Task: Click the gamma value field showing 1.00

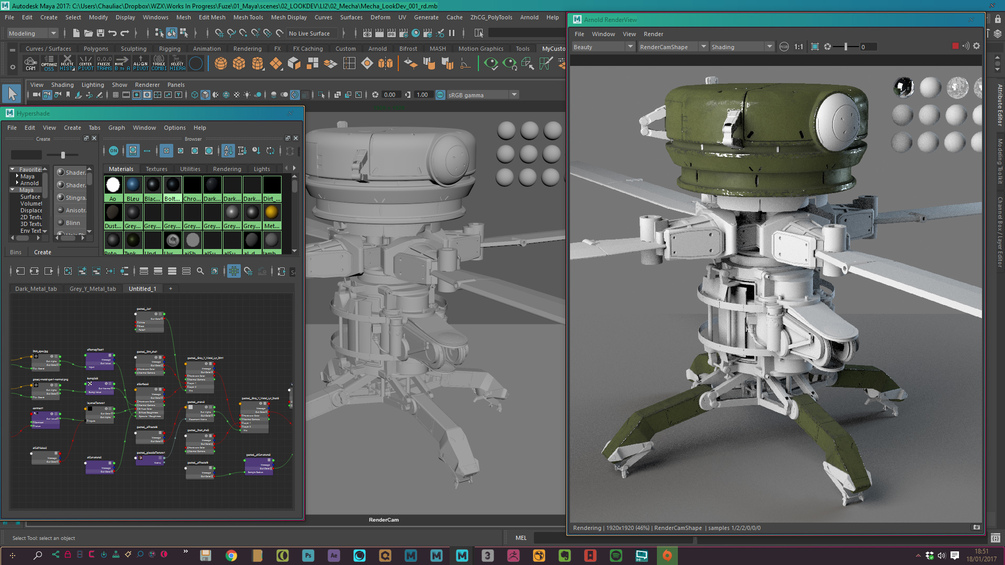Action: pyautogui.click(x=422, y=95)
